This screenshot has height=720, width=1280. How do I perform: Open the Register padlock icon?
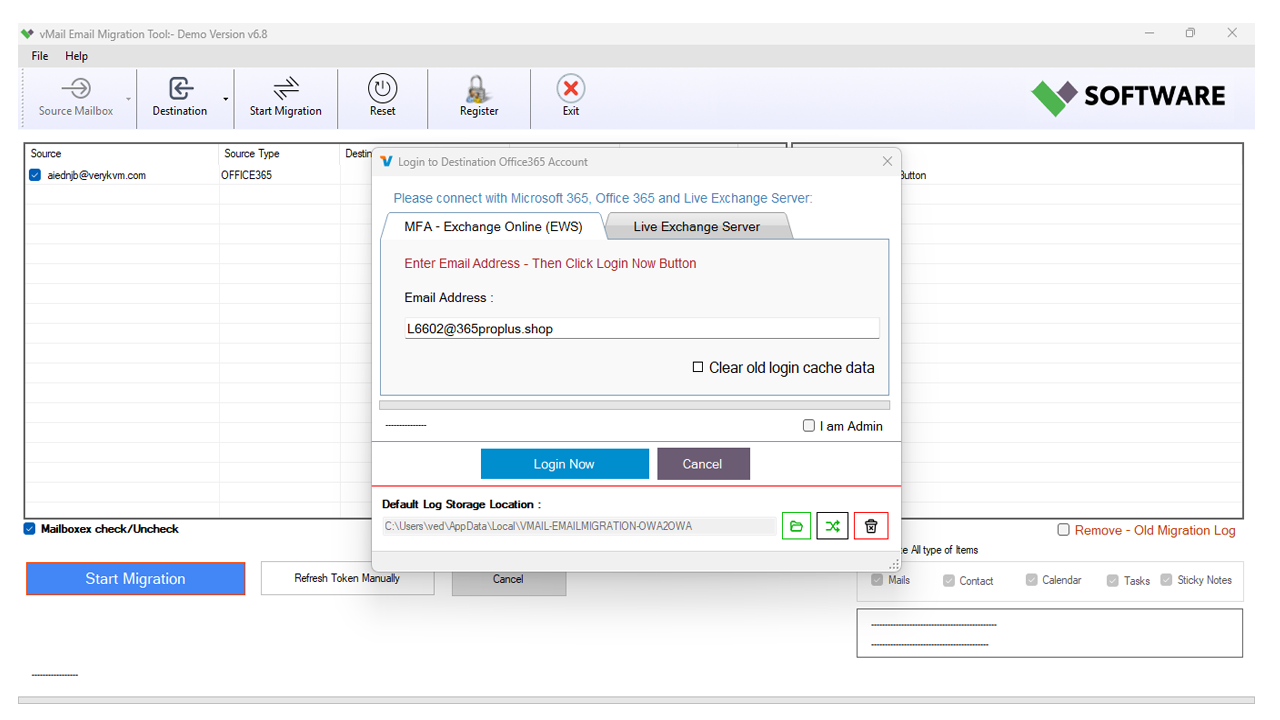click(479, 88)
